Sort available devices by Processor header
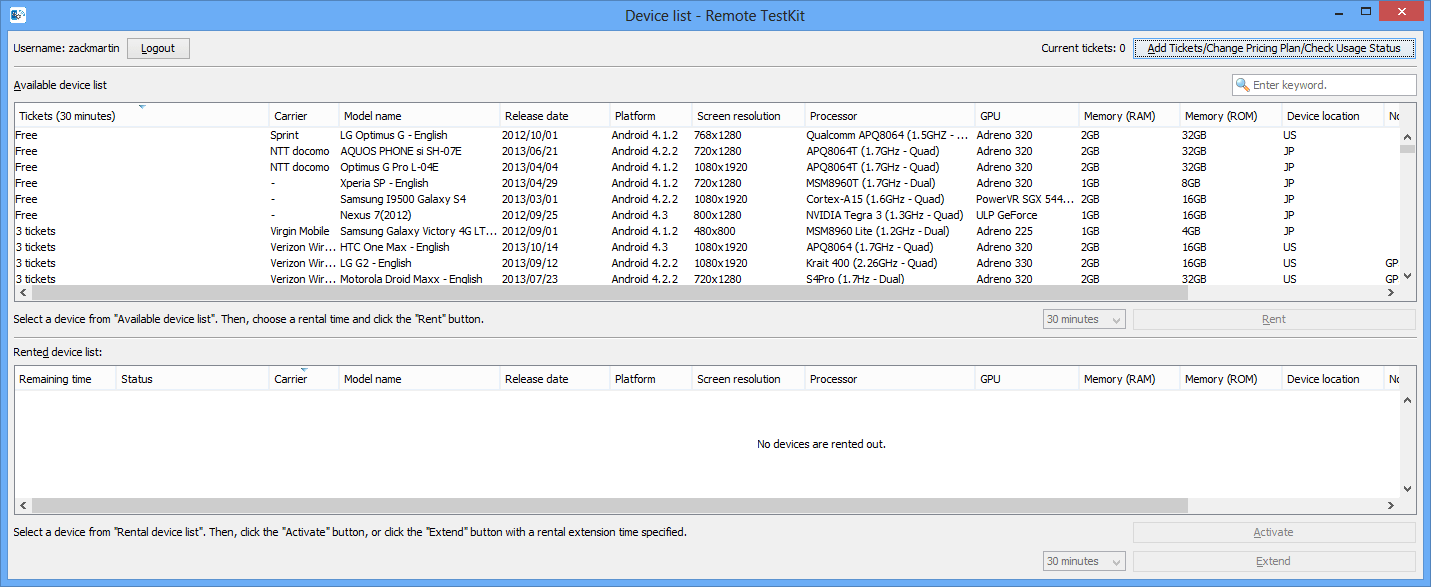Viewport: 1431px width, 587px height. 890,116
